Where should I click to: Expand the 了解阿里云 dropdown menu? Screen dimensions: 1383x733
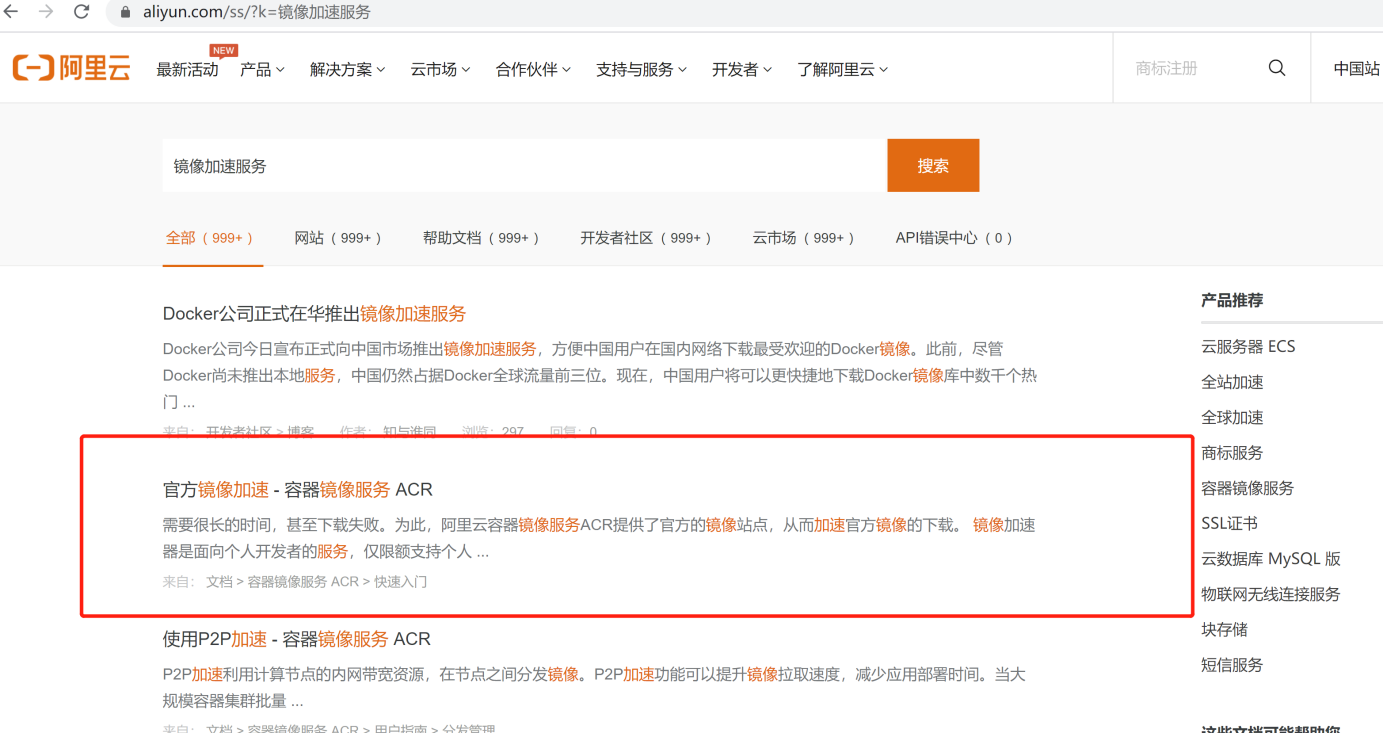pyautogui.click(x=842, y=69)
